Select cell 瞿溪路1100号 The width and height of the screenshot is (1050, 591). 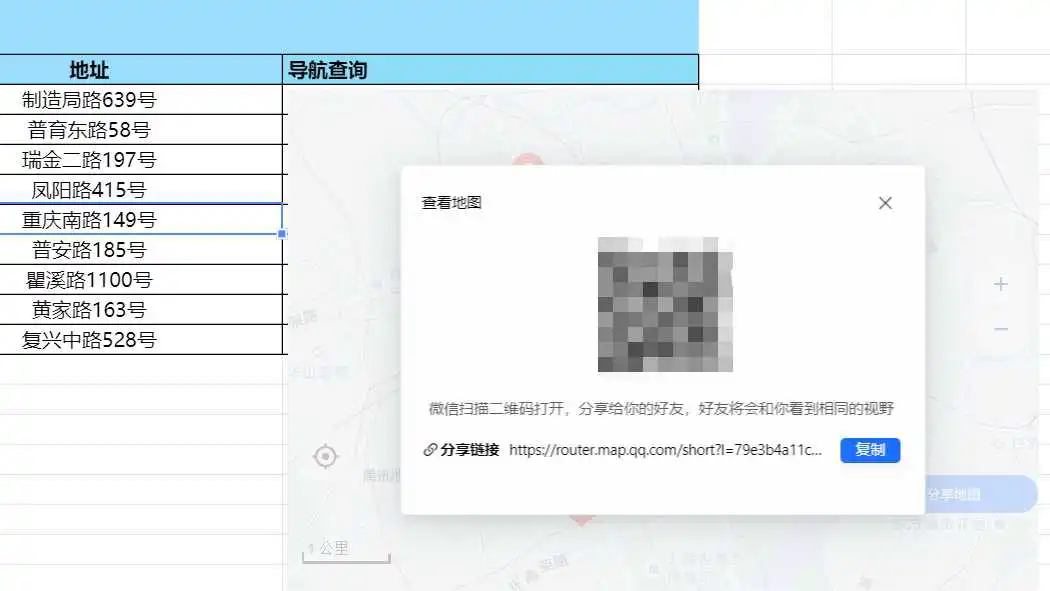pos(141,280)
